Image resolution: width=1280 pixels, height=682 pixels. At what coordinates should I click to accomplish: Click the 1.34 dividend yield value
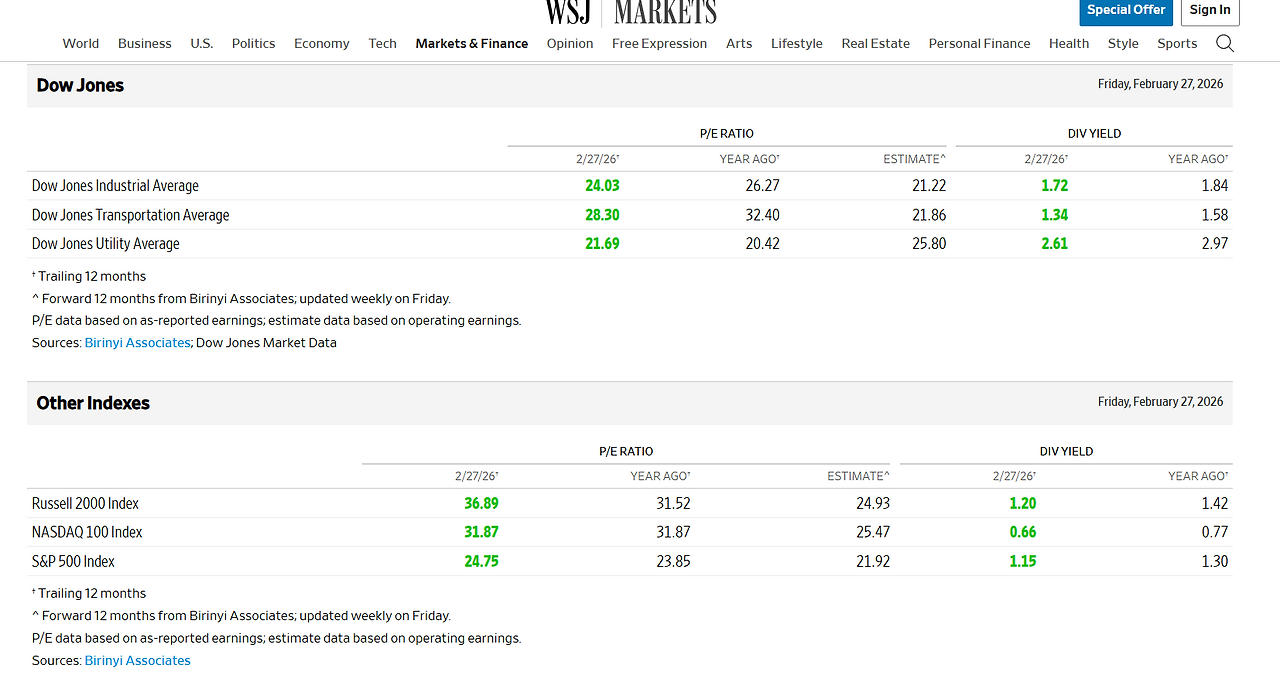1054,215
